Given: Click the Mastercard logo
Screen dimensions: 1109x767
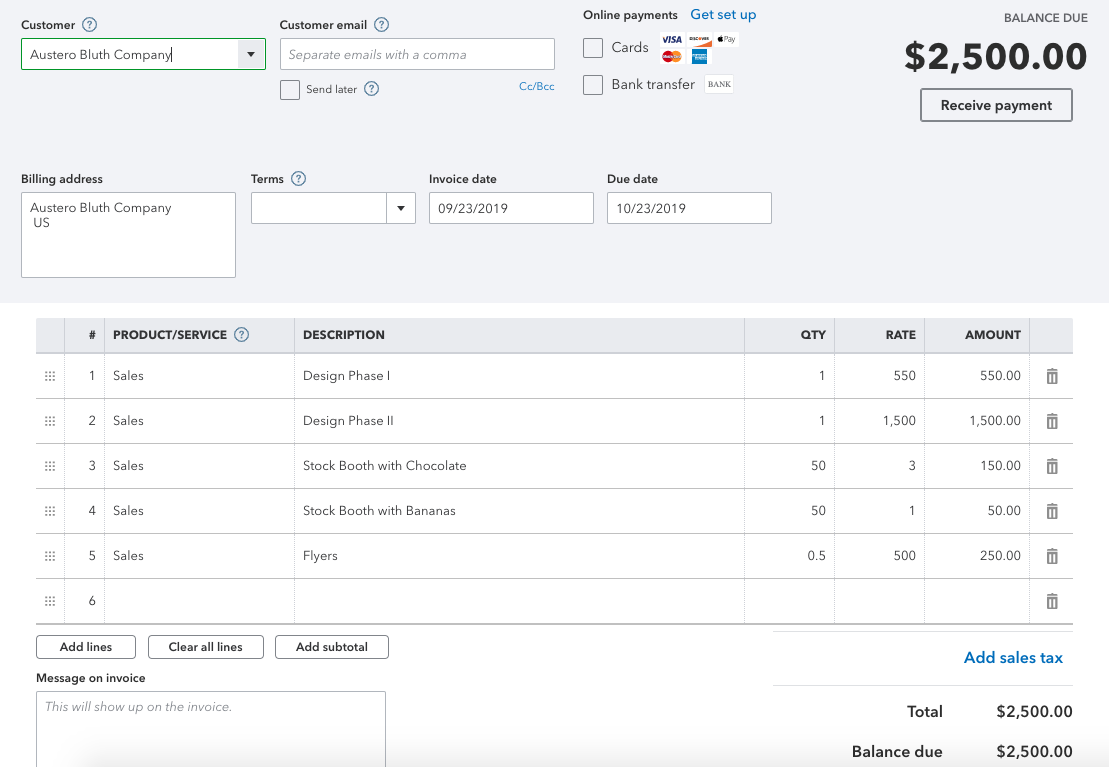Looking at the screenshot, I should point(672,57).
